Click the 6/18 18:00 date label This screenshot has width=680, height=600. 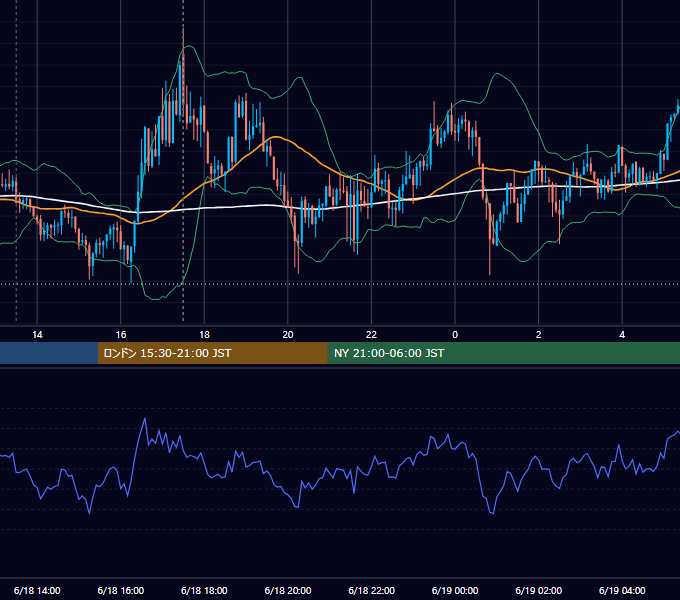(204, 590)
